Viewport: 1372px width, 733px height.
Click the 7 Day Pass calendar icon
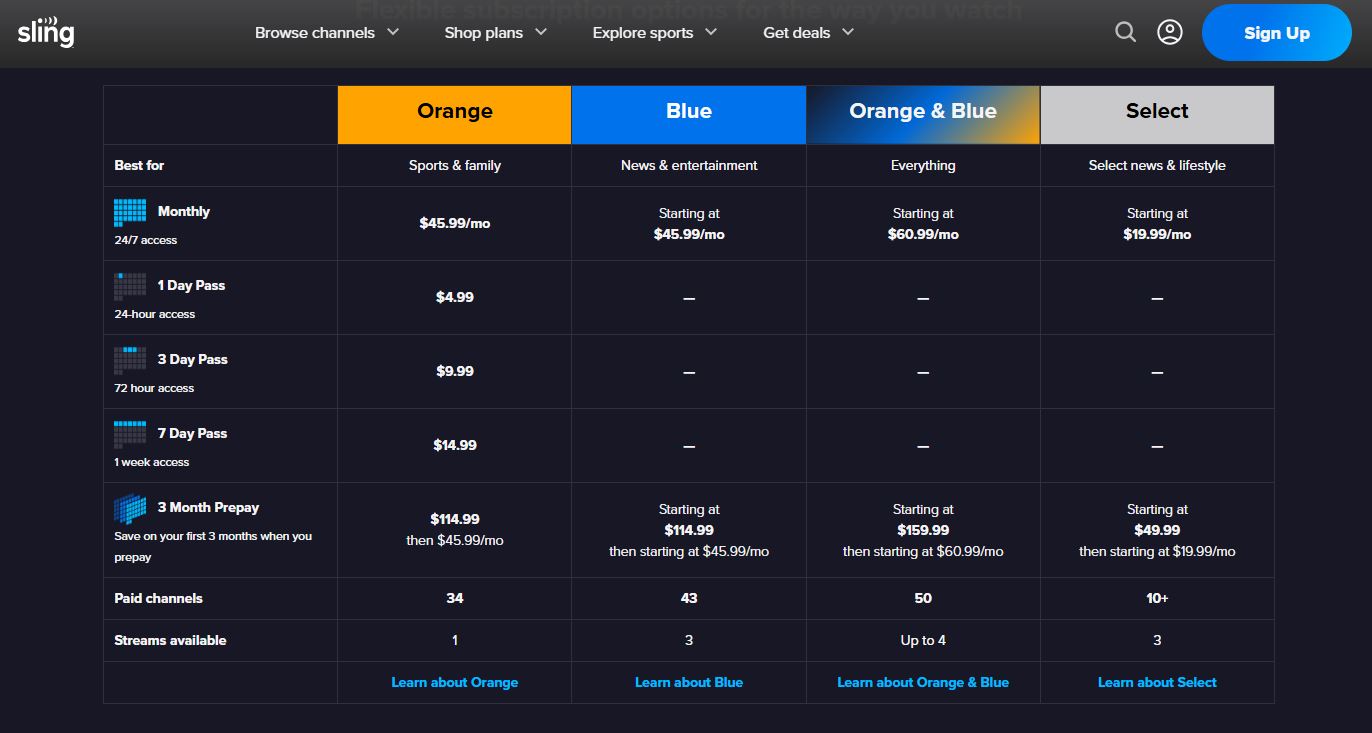click(130, 434)
